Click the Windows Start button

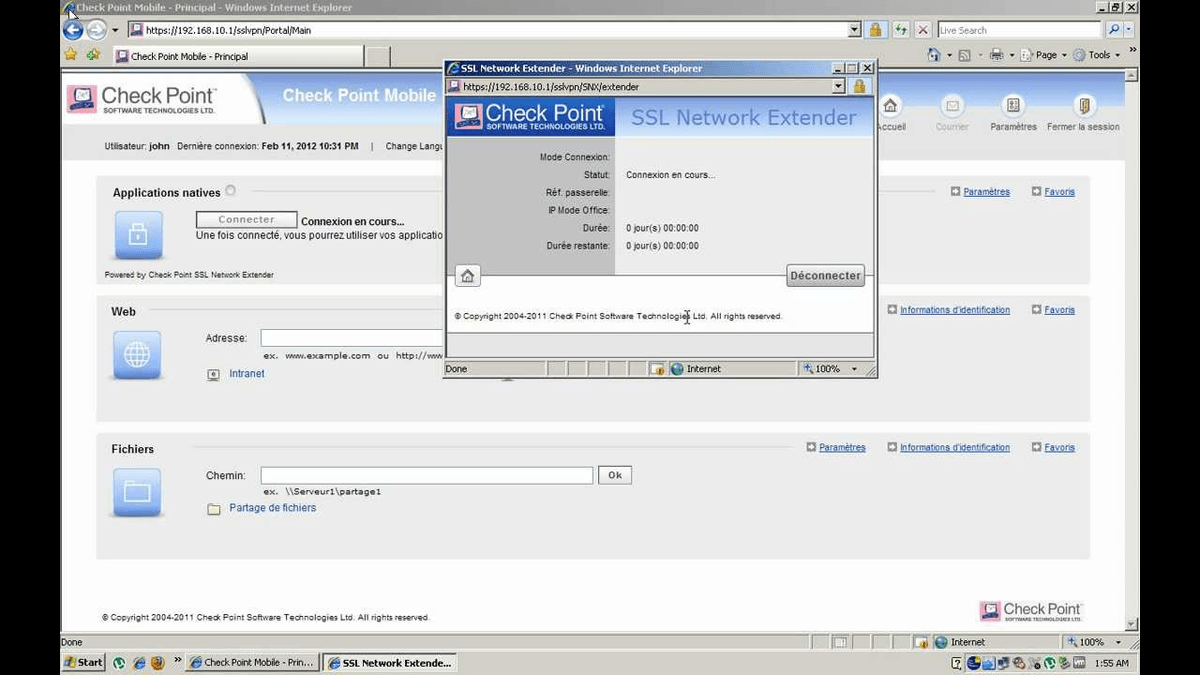point(84,662)
